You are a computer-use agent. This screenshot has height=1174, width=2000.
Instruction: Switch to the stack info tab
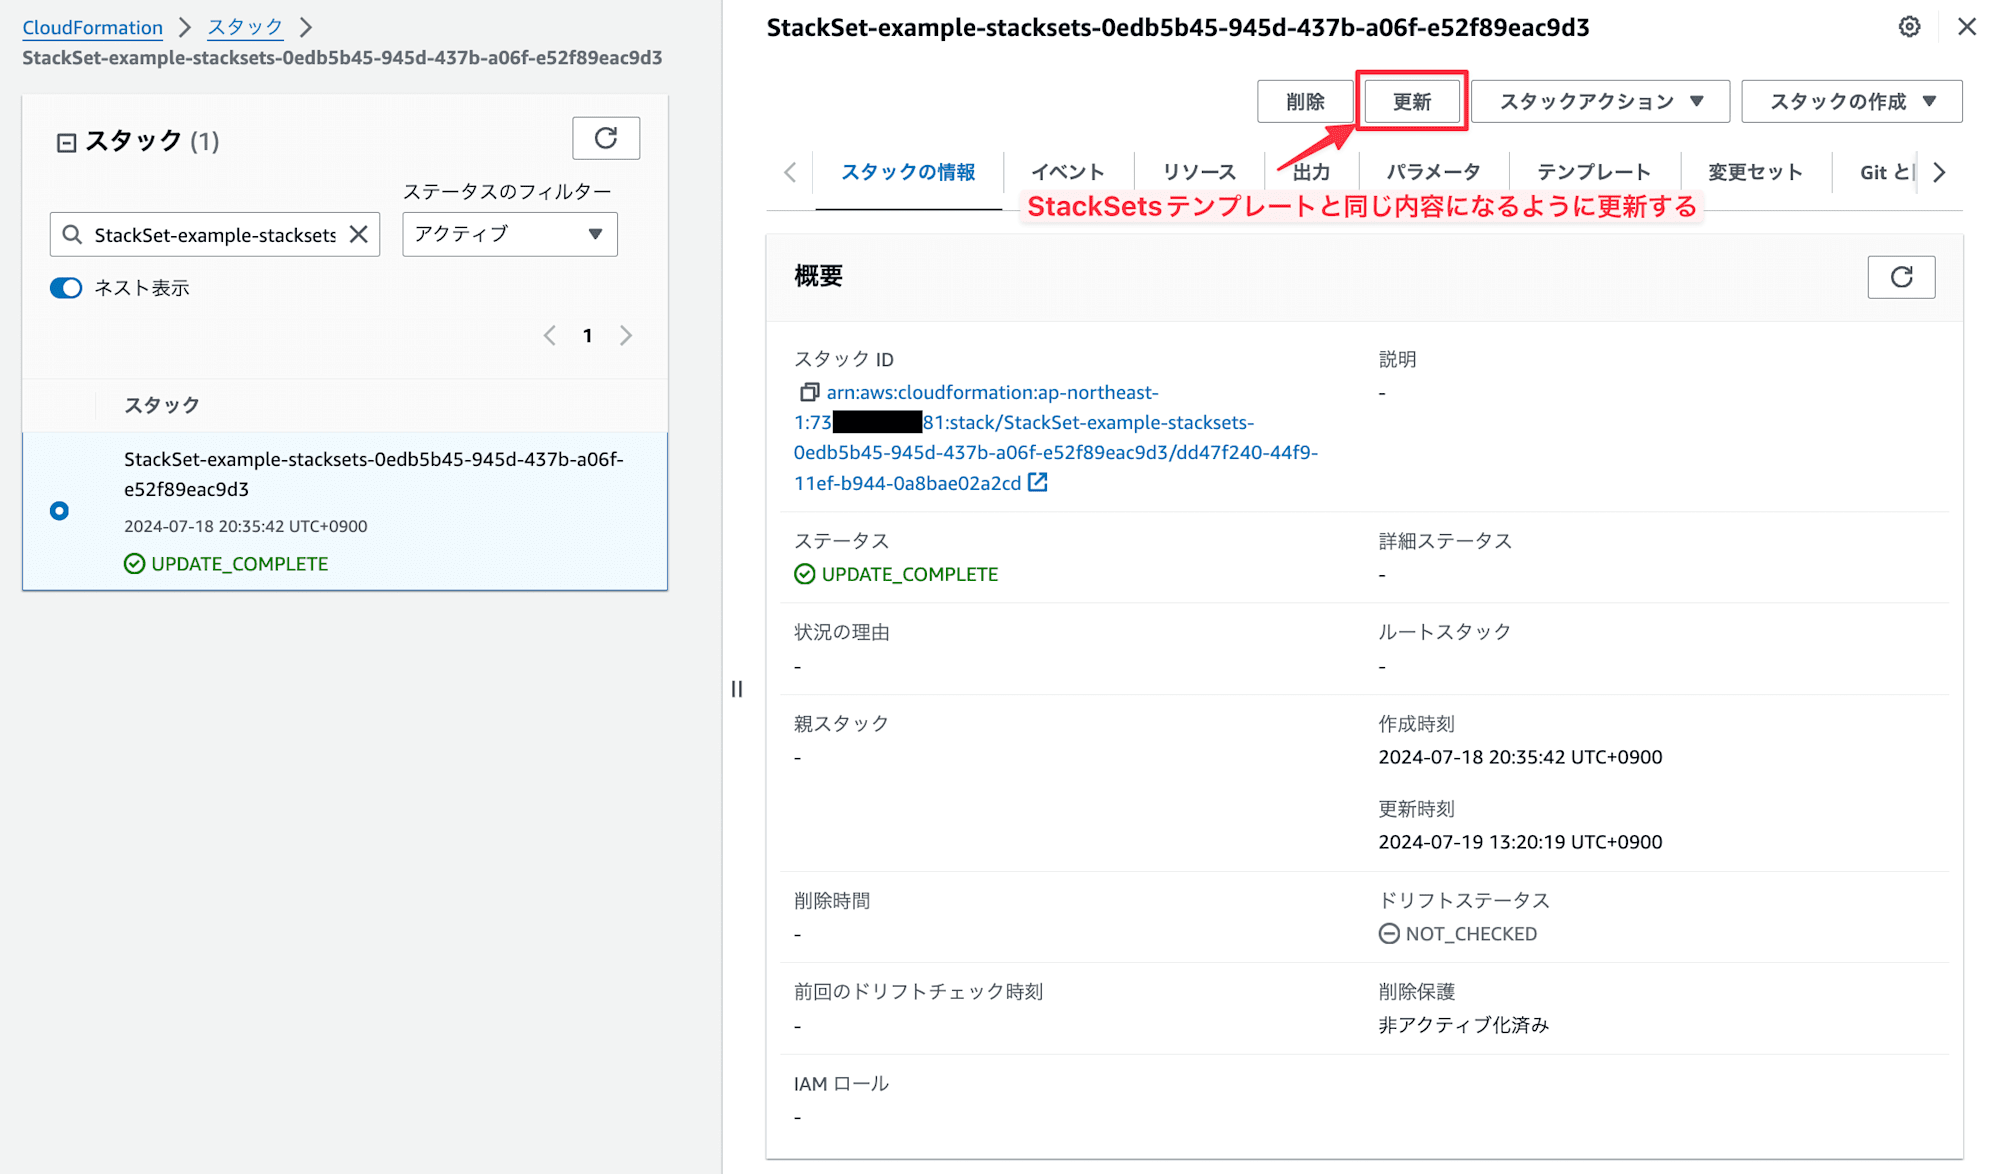[908, 172]
